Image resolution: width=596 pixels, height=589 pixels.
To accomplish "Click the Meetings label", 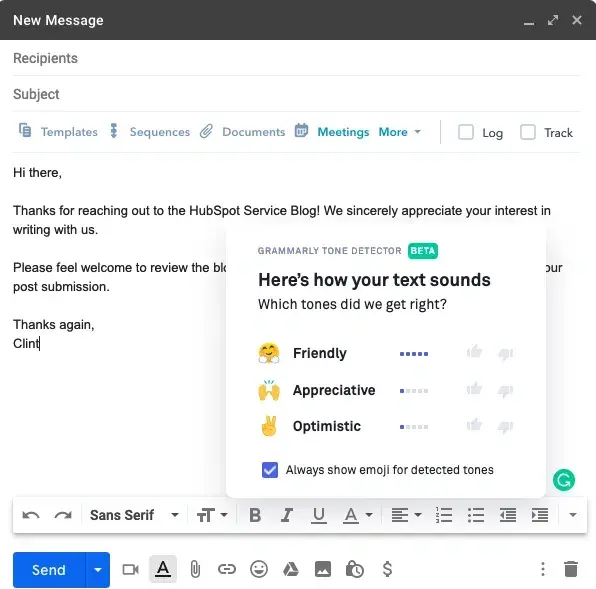I will 343,132.
